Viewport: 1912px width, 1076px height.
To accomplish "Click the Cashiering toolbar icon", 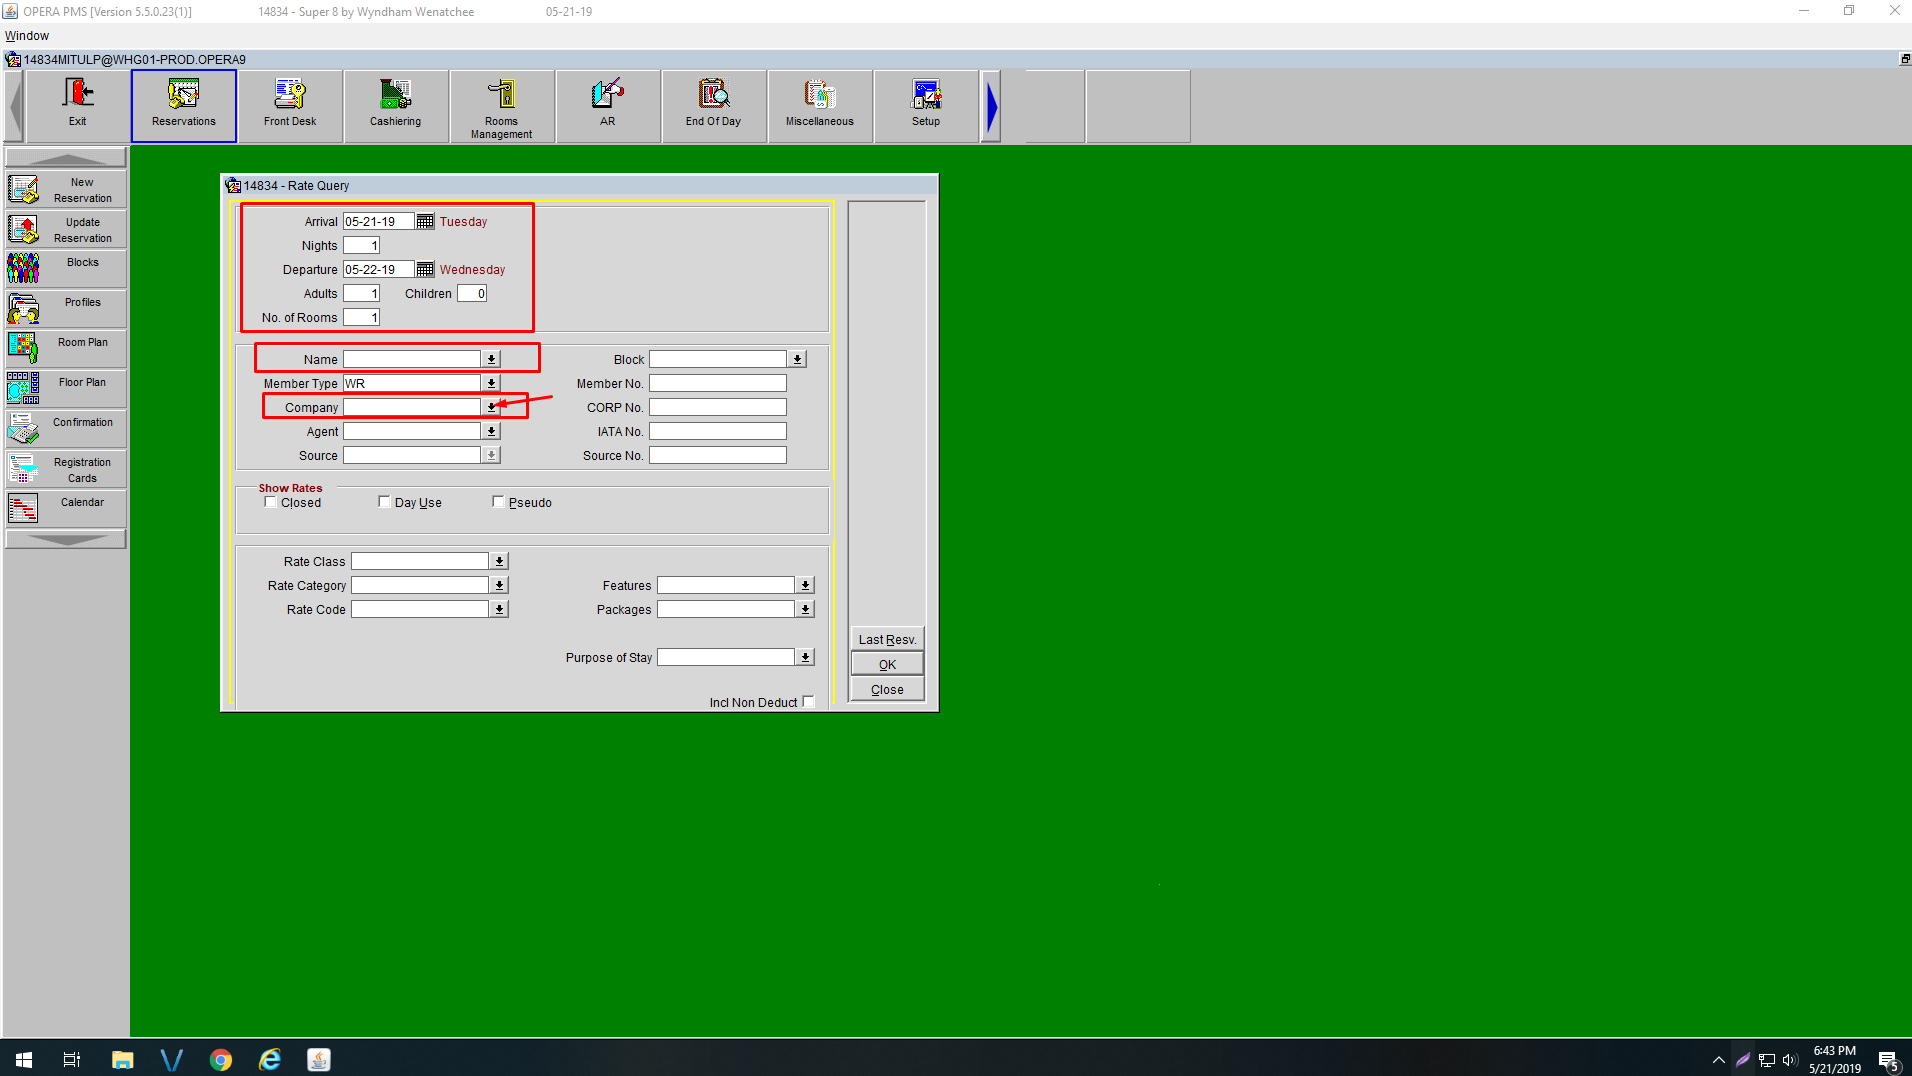I will (396, 105).
